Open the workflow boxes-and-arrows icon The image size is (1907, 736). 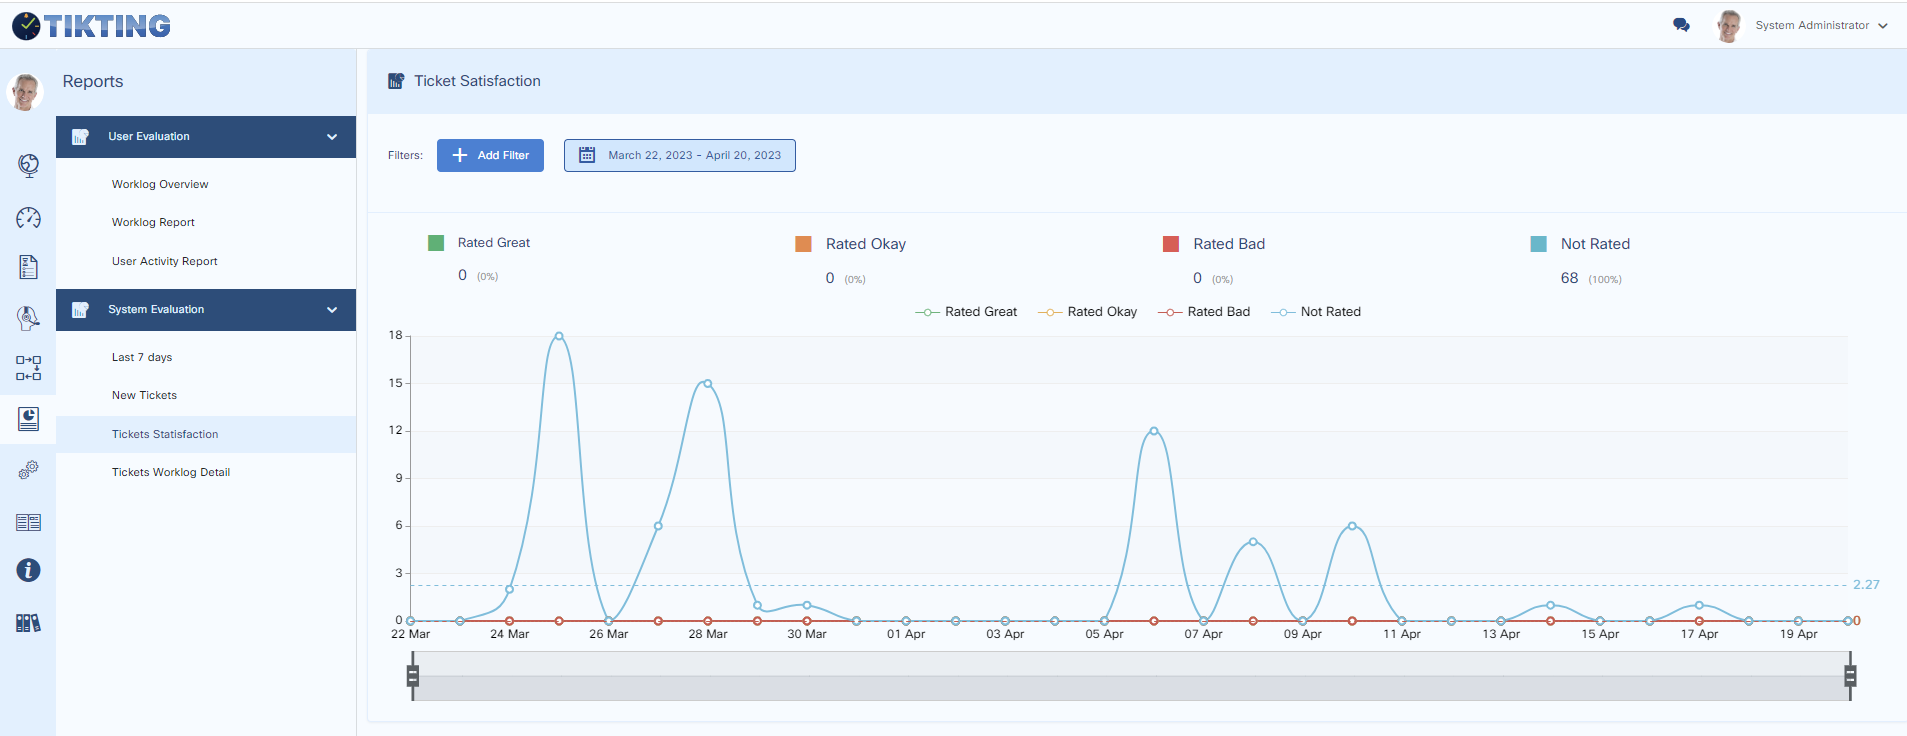coord(28,368)
